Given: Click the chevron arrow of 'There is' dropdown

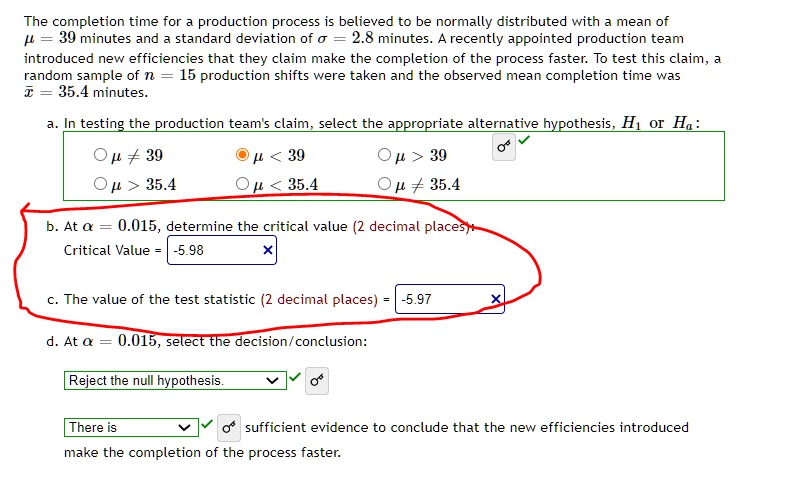Looking at the screenshot, I should (x=184, y=428).
